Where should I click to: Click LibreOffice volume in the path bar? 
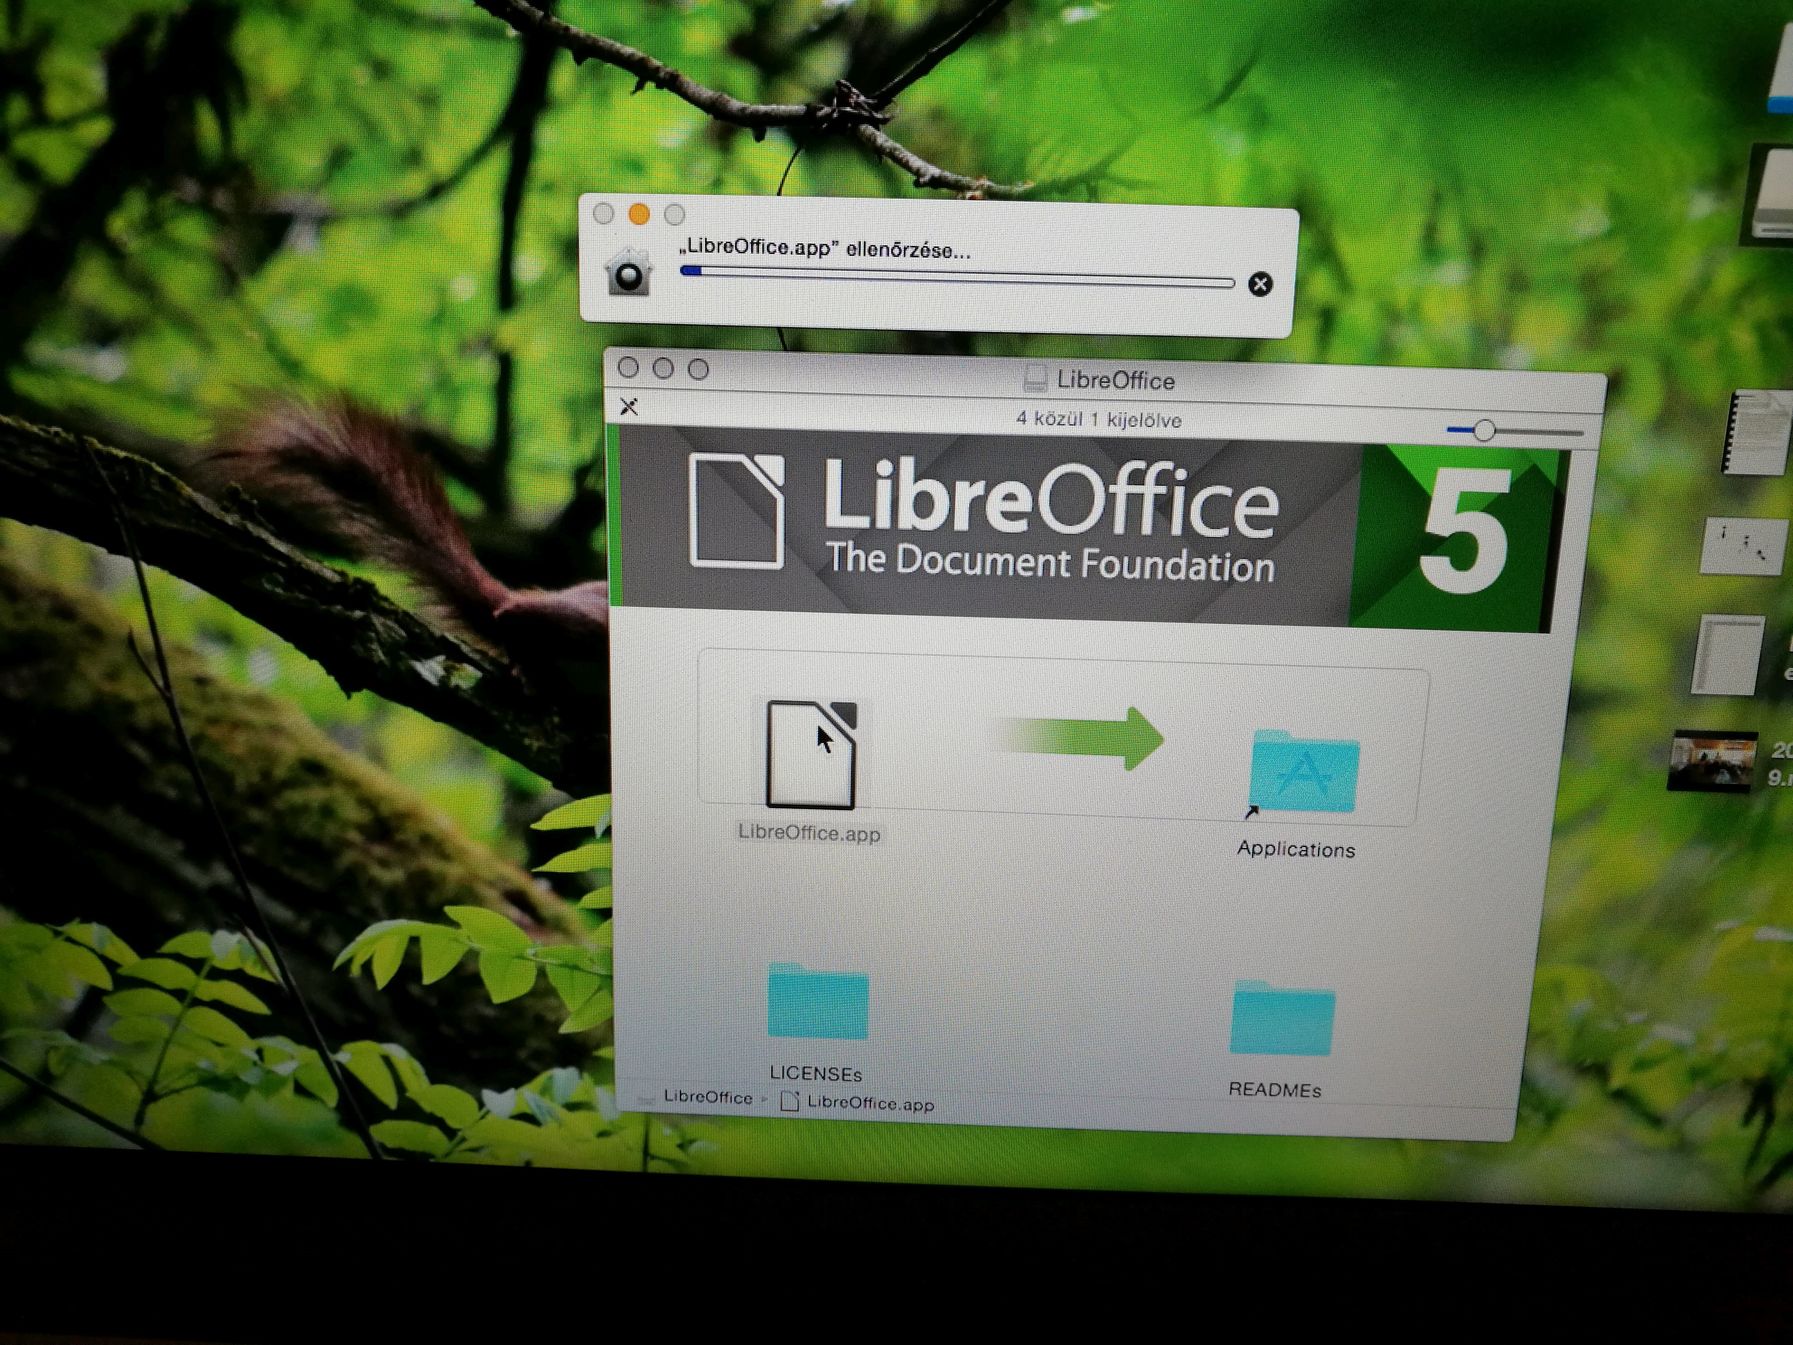point(708,1097)
